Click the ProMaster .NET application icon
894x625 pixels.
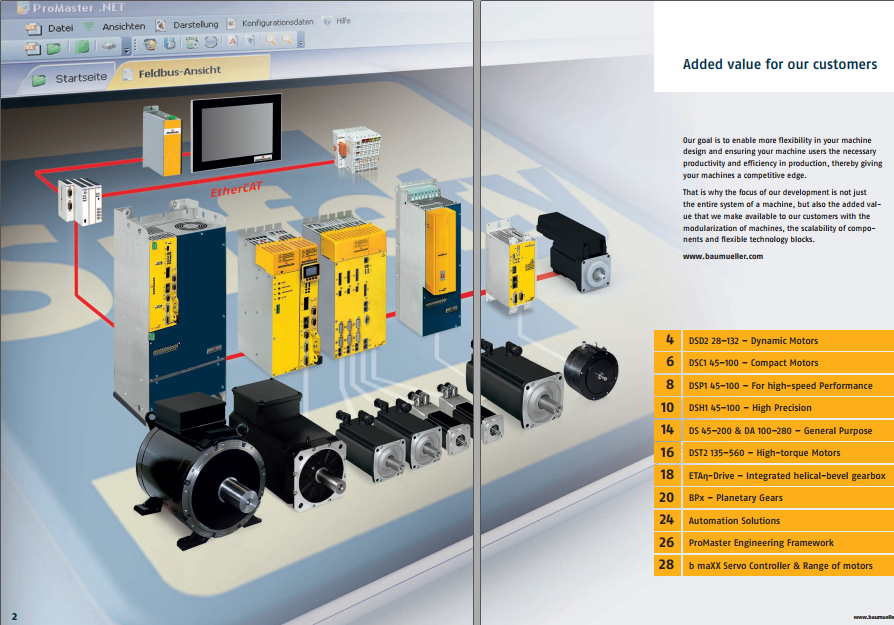point(23,8)
